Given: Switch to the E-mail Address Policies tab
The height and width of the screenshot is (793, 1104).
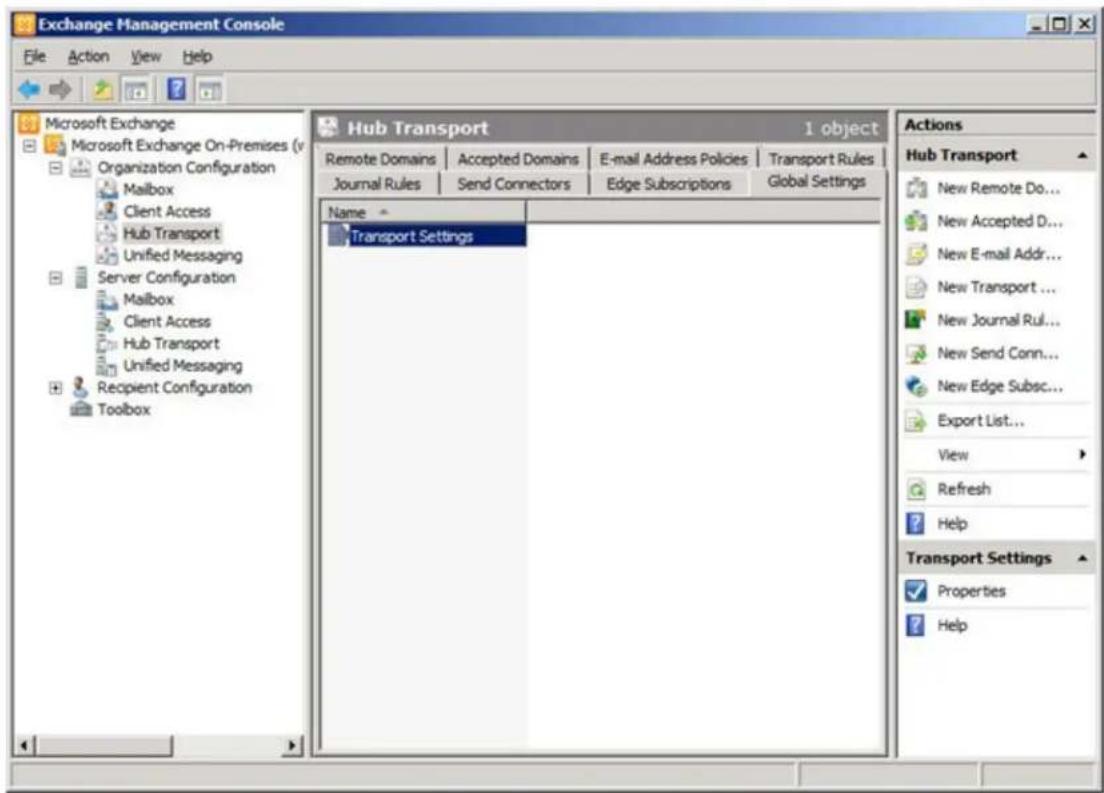Looking at the screenshot, I should coord(673,159).
